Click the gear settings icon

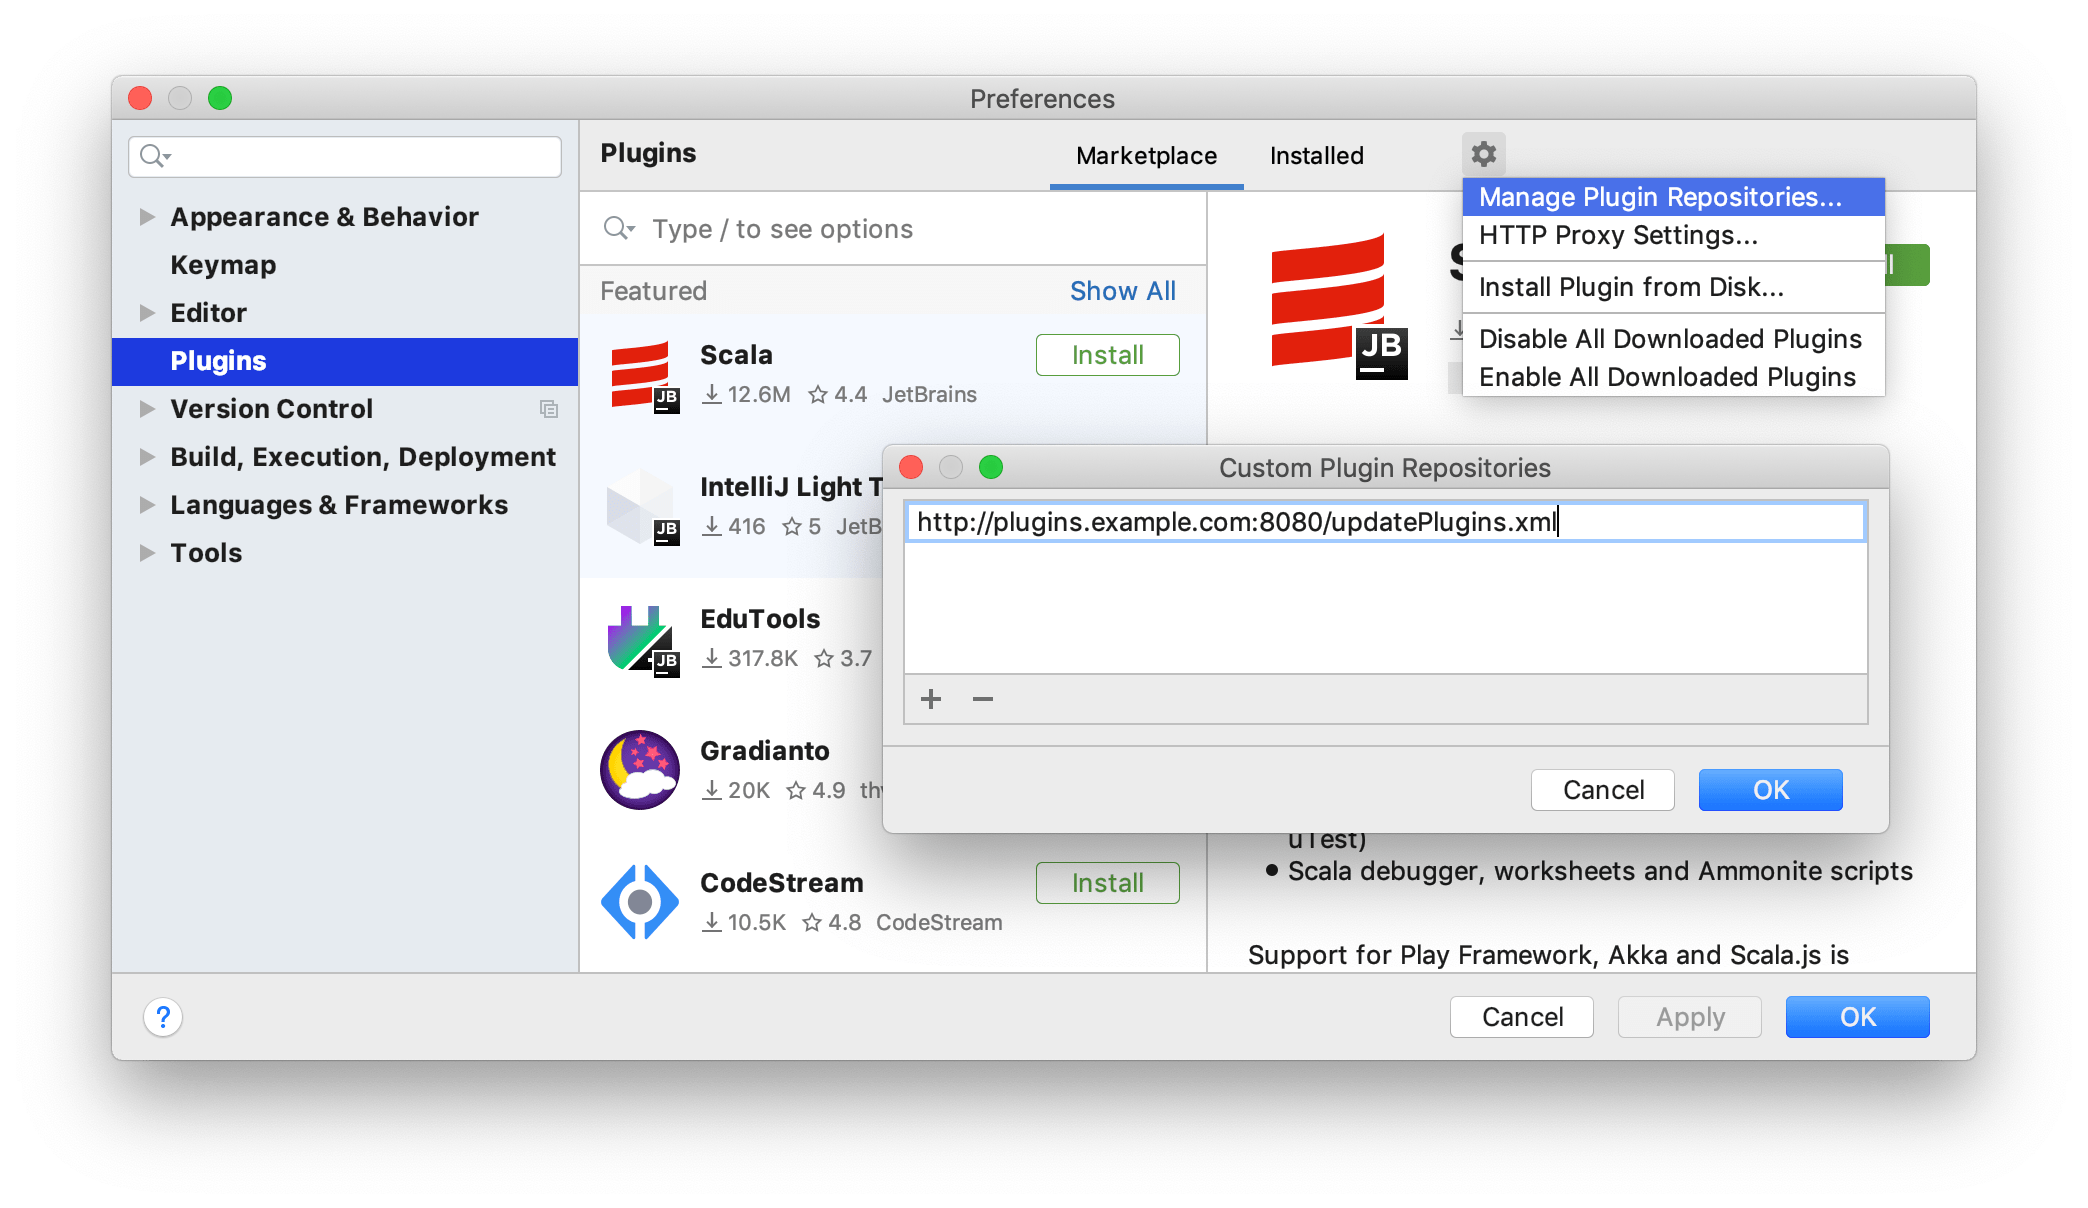pyautogui.click(x=1481, y=154)
